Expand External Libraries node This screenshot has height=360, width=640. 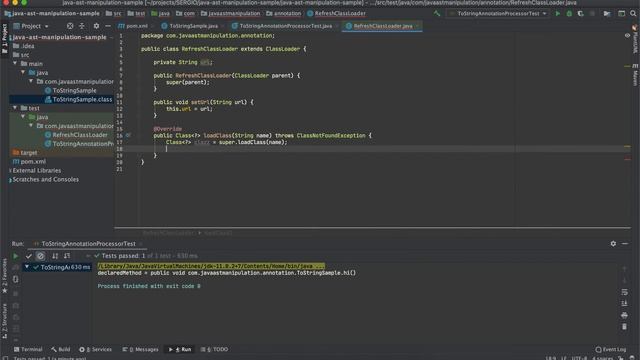(x=10, y=171)
